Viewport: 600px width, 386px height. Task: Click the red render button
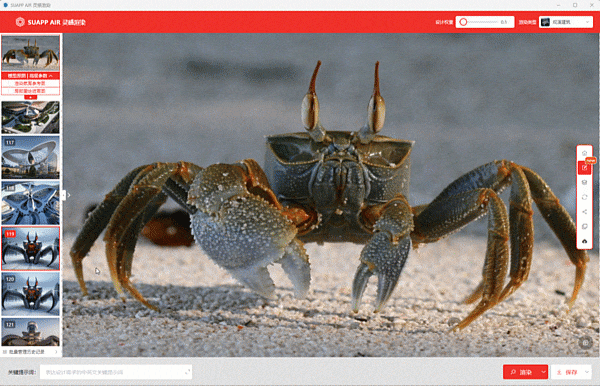point(521,372)
